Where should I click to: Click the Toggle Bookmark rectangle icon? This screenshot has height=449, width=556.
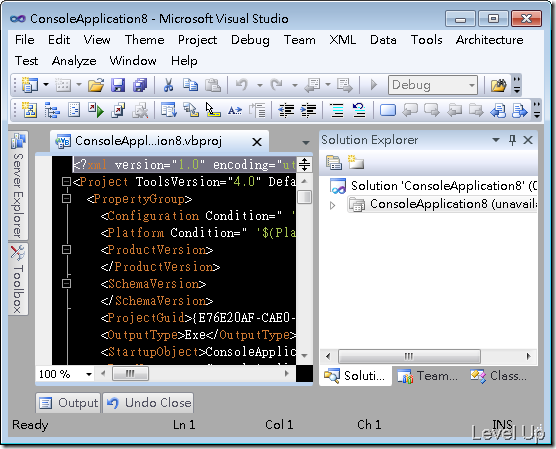coord(388,110)
